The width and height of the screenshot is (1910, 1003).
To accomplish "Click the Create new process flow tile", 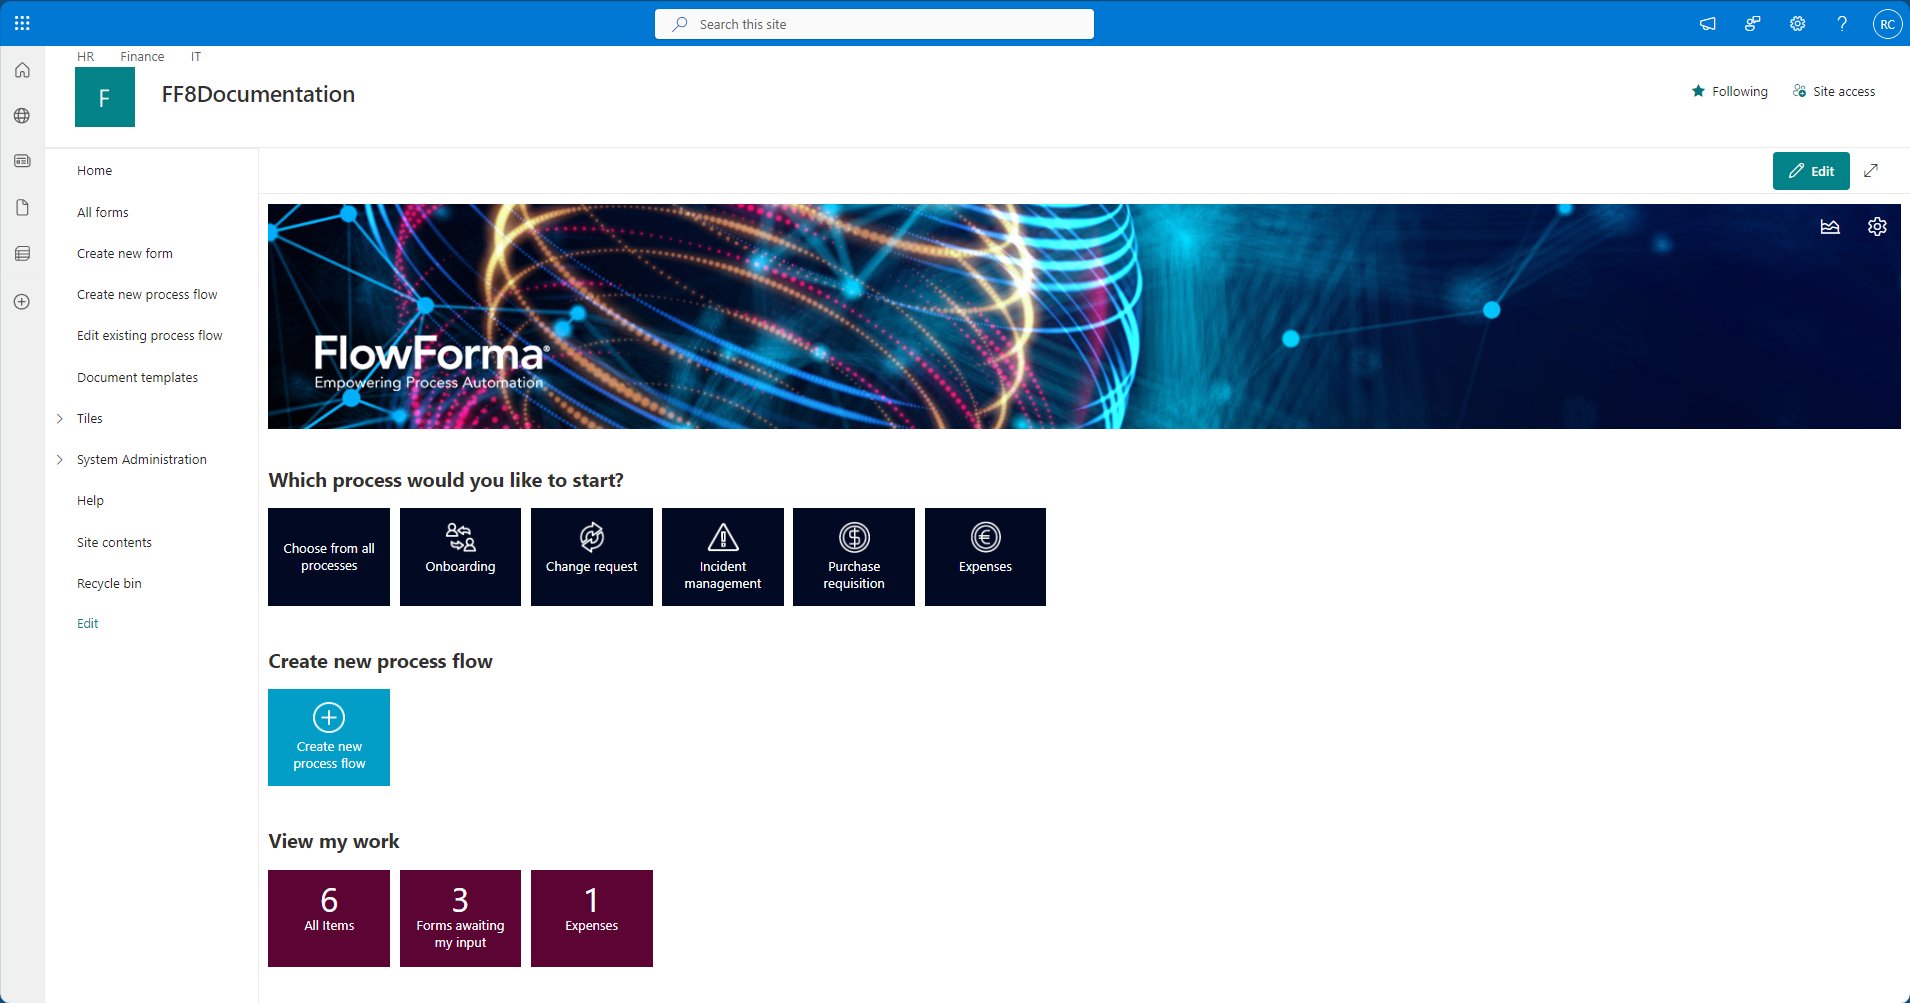I will tap(329, 738).
